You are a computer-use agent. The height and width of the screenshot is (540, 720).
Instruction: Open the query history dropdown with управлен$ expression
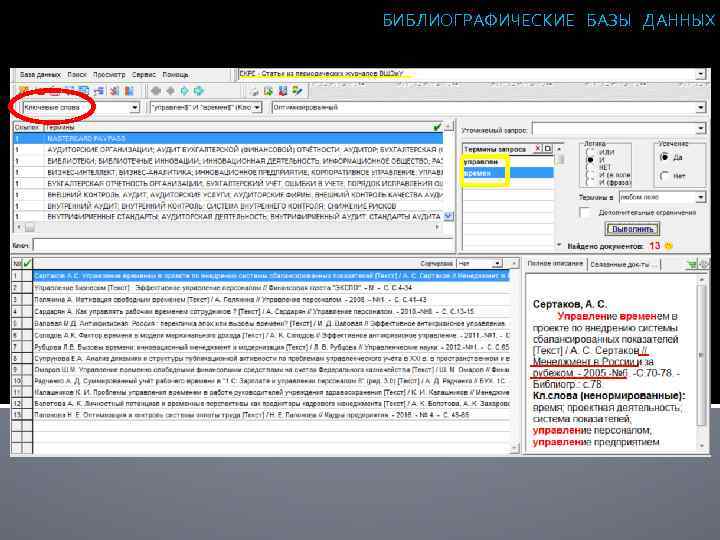point(257,107)
